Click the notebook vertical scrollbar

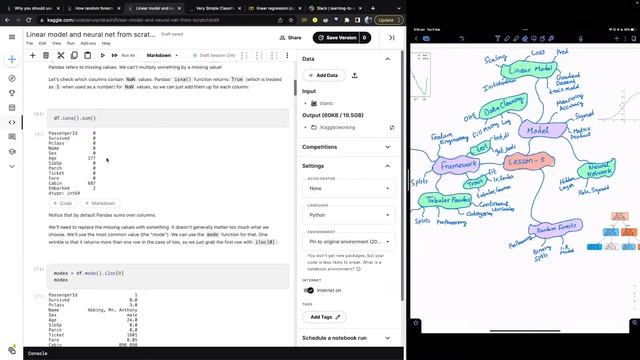[295, 87]
